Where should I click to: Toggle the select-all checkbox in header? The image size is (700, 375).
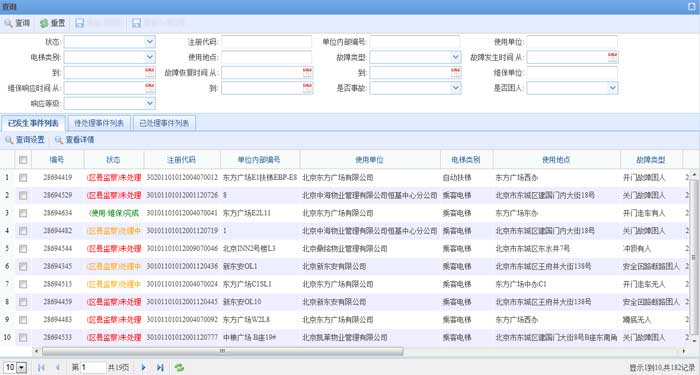click(23, 160)
